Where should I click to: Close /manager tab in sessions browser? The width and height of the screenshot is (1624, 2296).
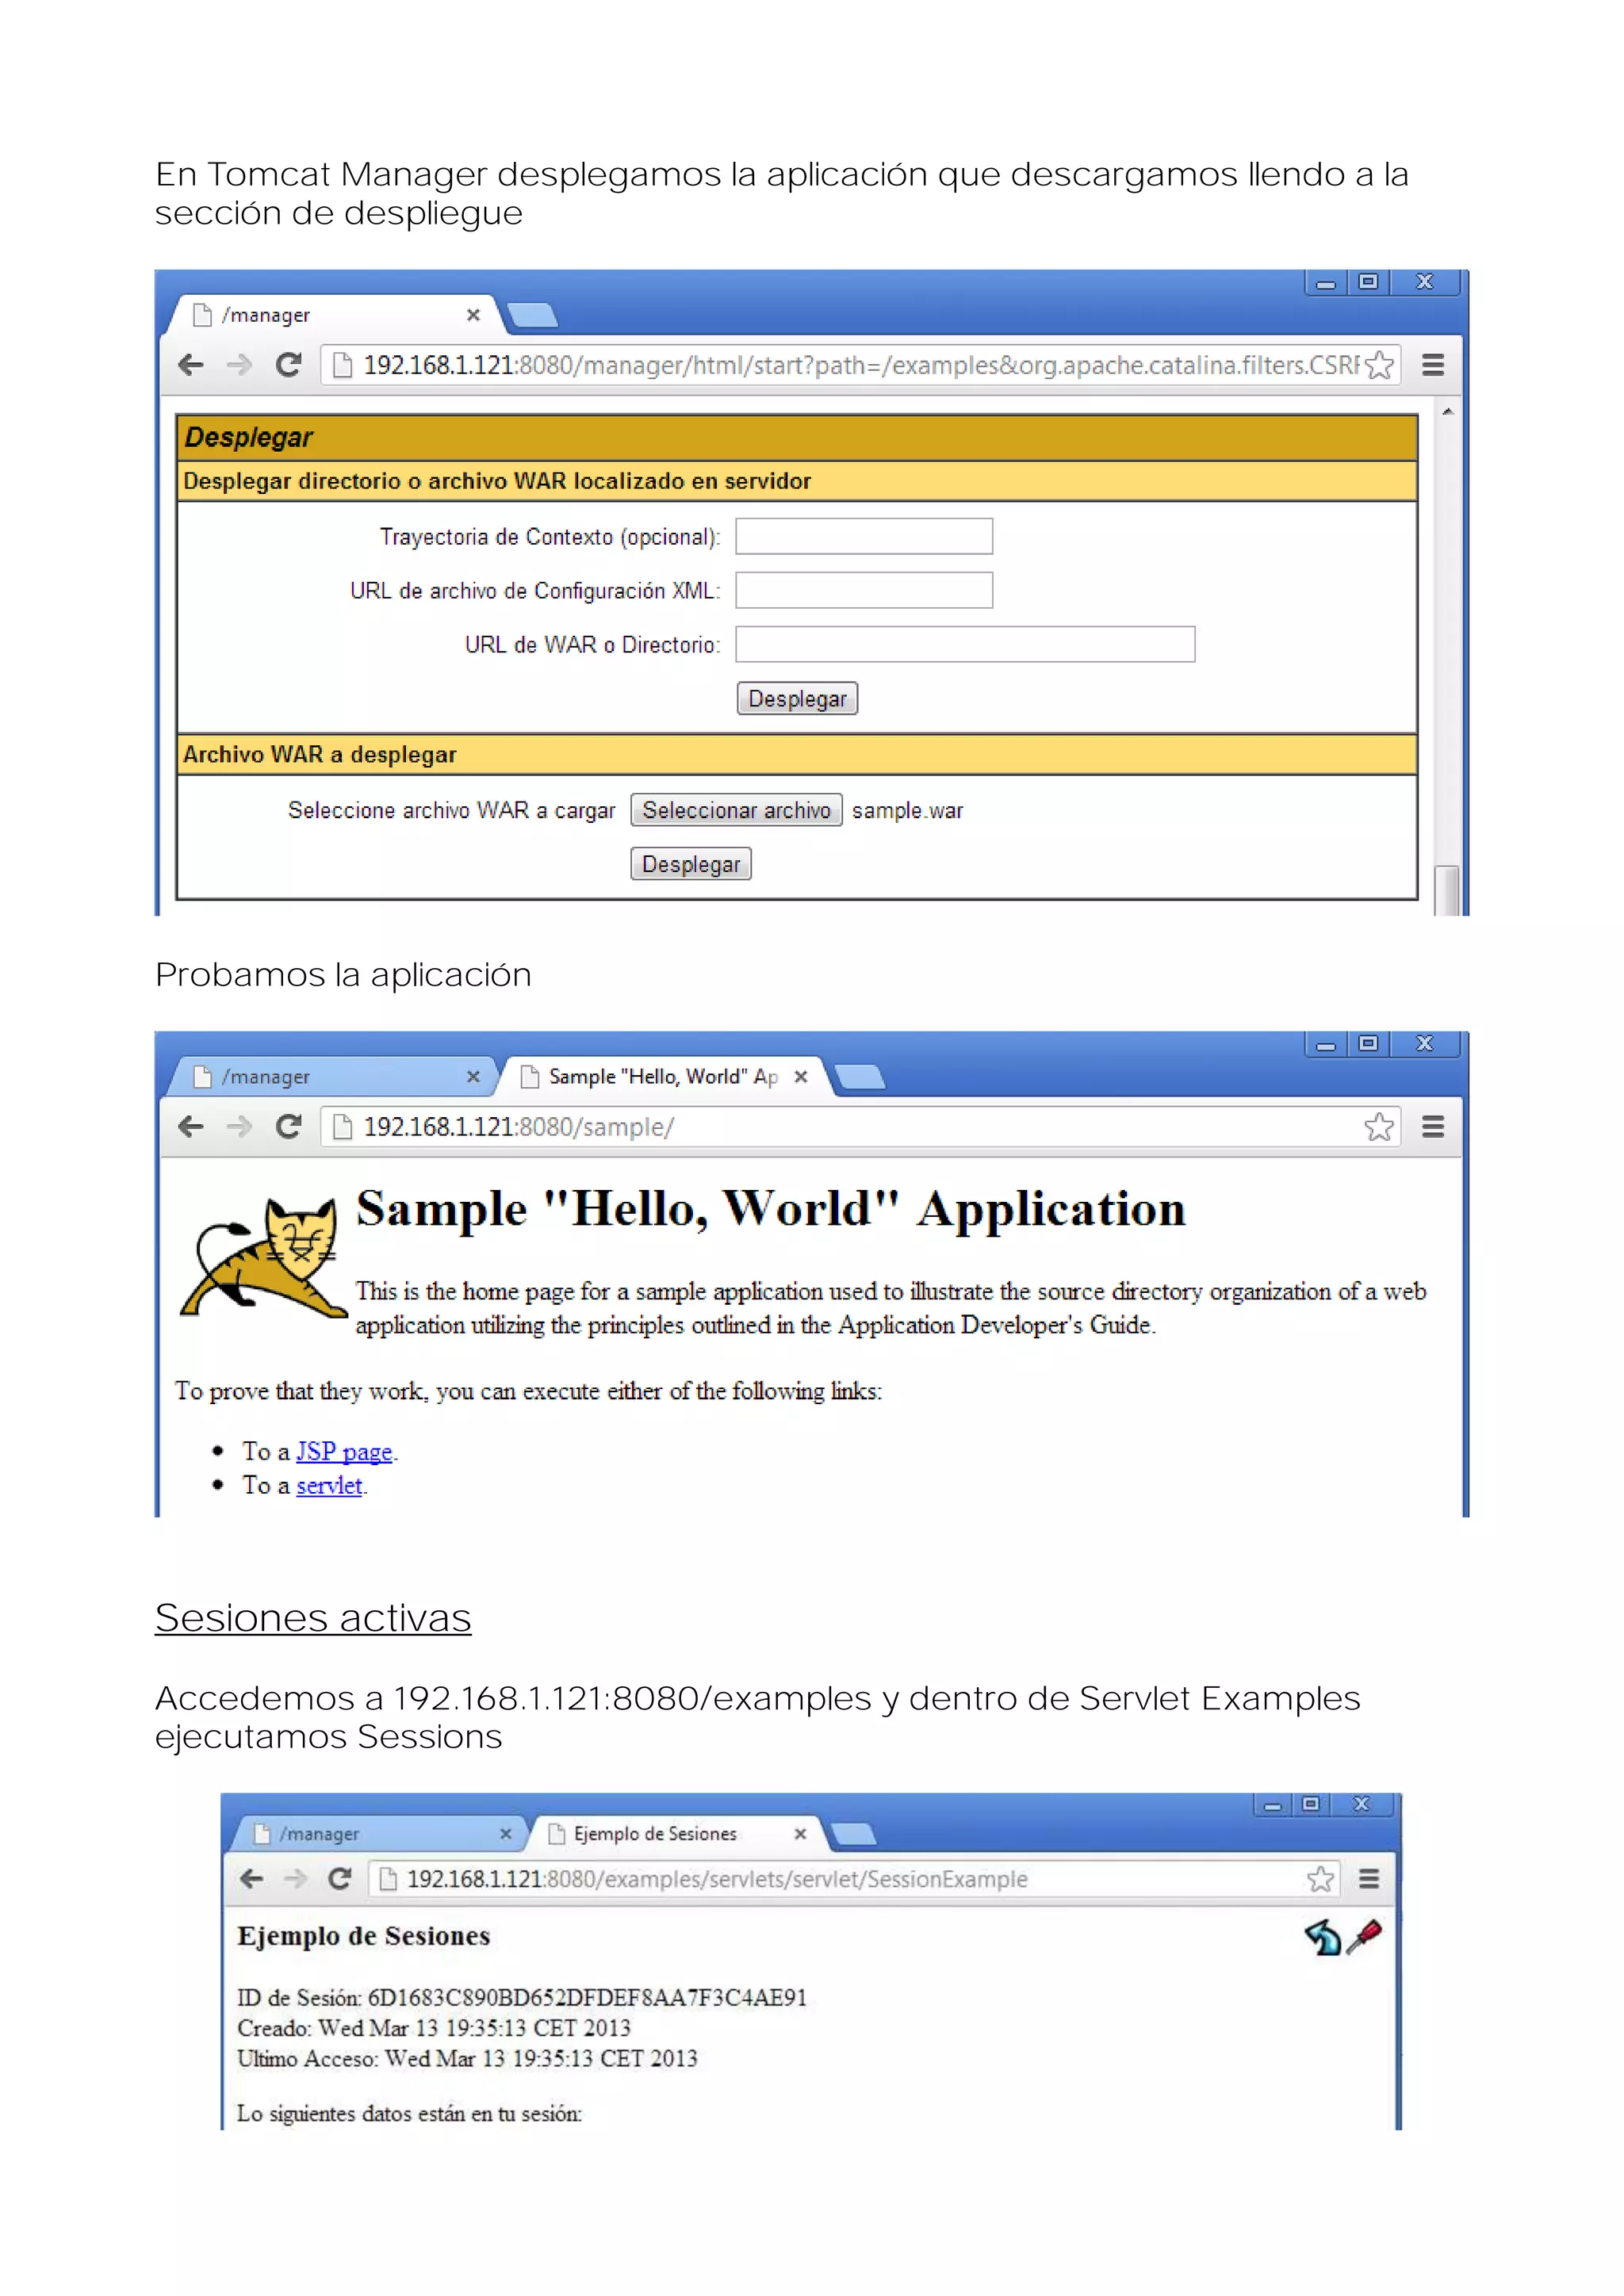tap(506, 1834)
